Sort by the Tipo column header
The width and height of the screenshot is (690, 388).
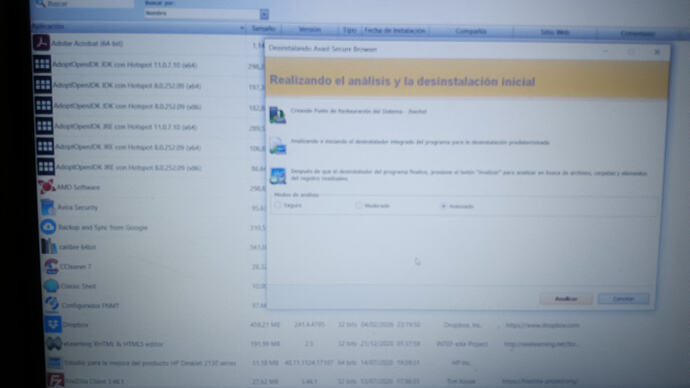350,30
